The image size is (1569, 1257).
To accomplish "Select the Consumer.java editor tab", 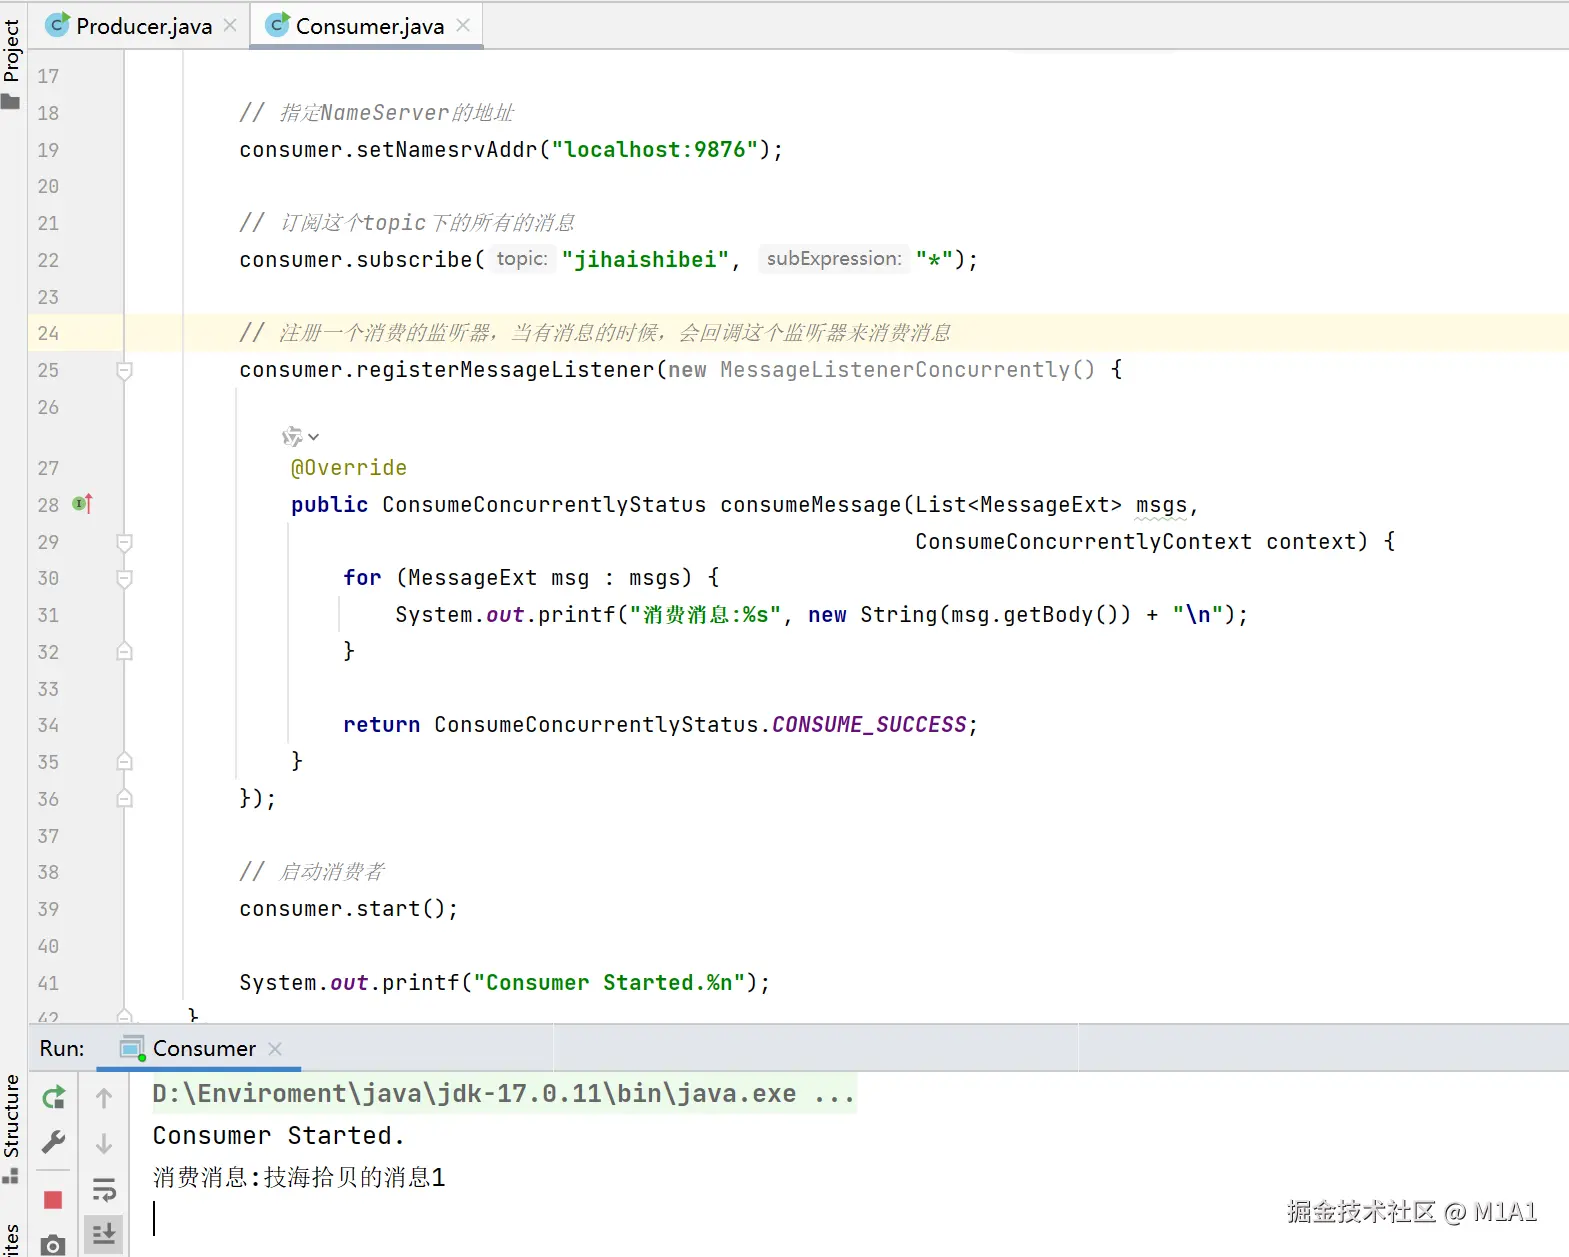I will (369, 26).
